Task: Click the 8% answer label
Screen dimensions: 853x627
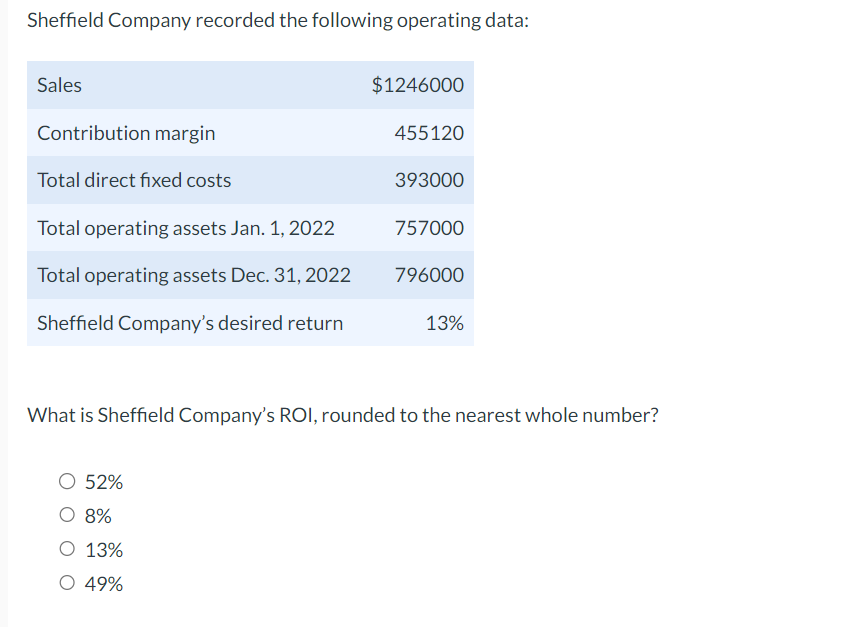Action: pyautogui.click(x=99, y=515)
